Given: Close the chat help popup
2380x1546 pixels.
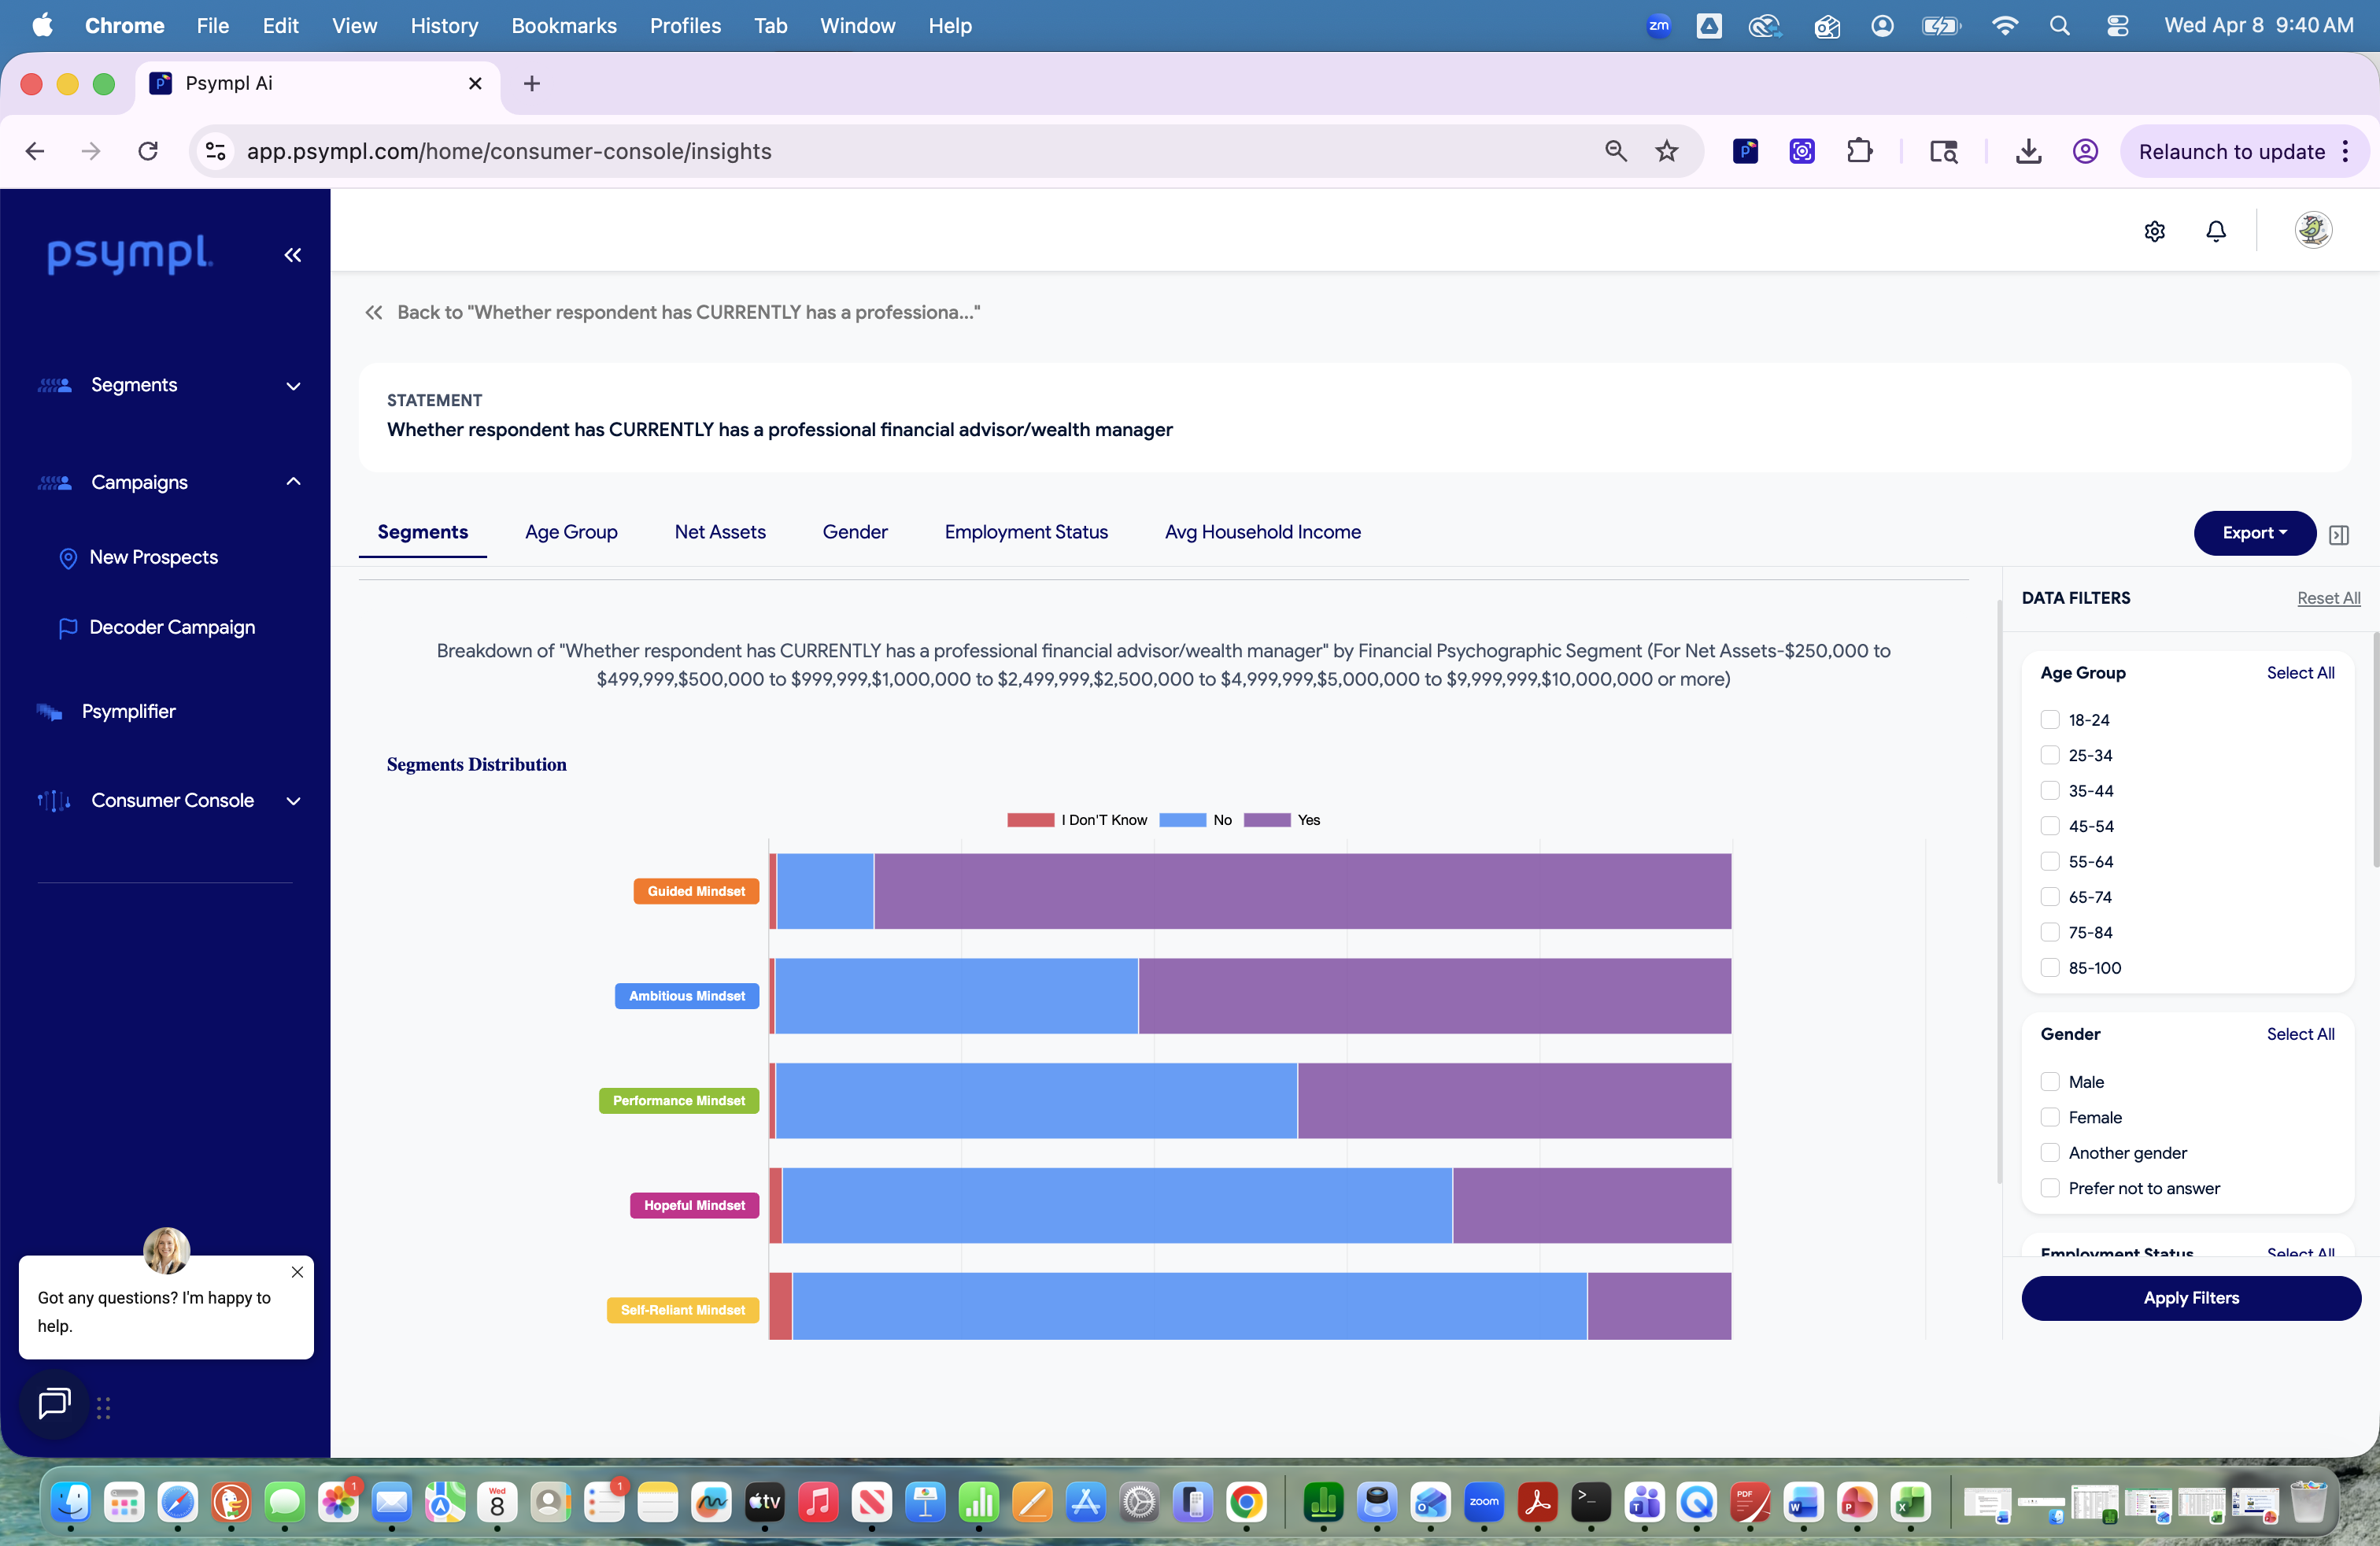Looking at the screenshot, I should point(297,1272).
